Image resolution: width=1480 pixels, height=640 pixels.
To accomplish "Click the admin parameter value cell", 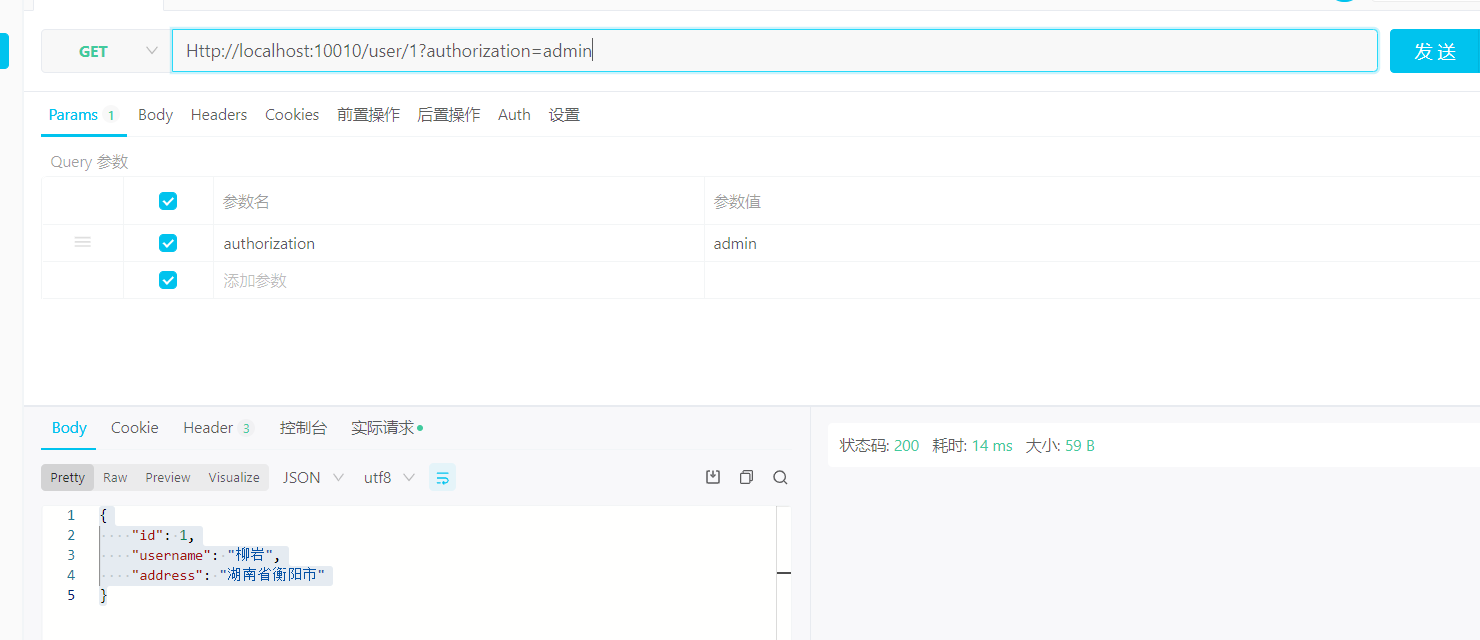I will tap(1092, 243).
